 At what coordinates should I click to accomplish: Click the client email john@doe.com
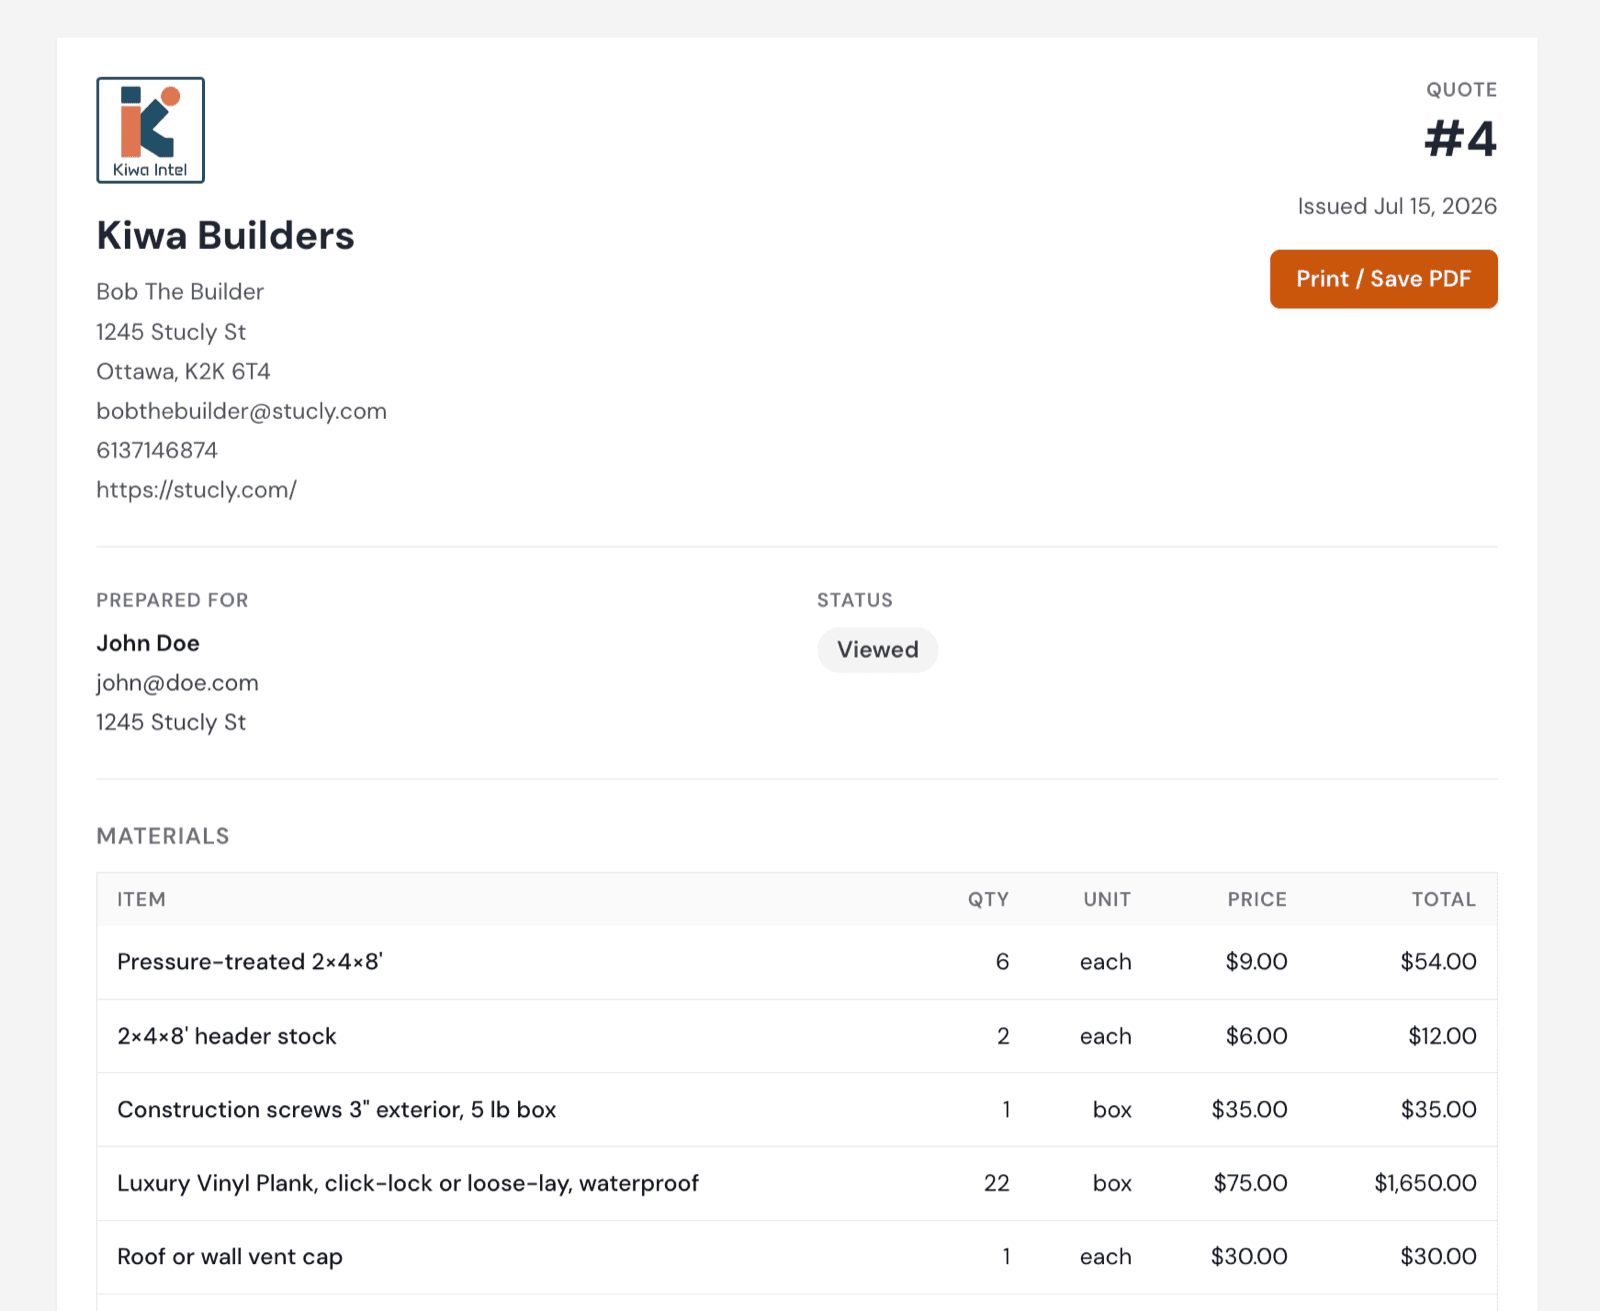click(x=177, y=683)
